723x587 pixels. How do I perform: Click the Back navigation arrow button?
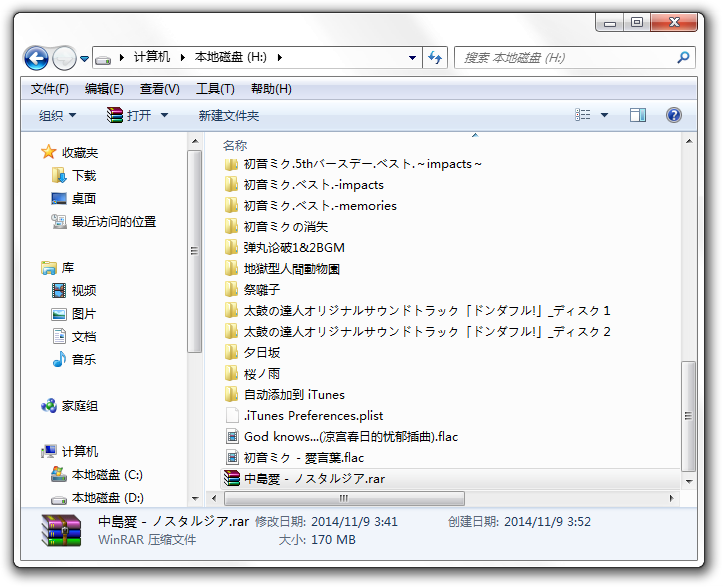tap(36, 58)
